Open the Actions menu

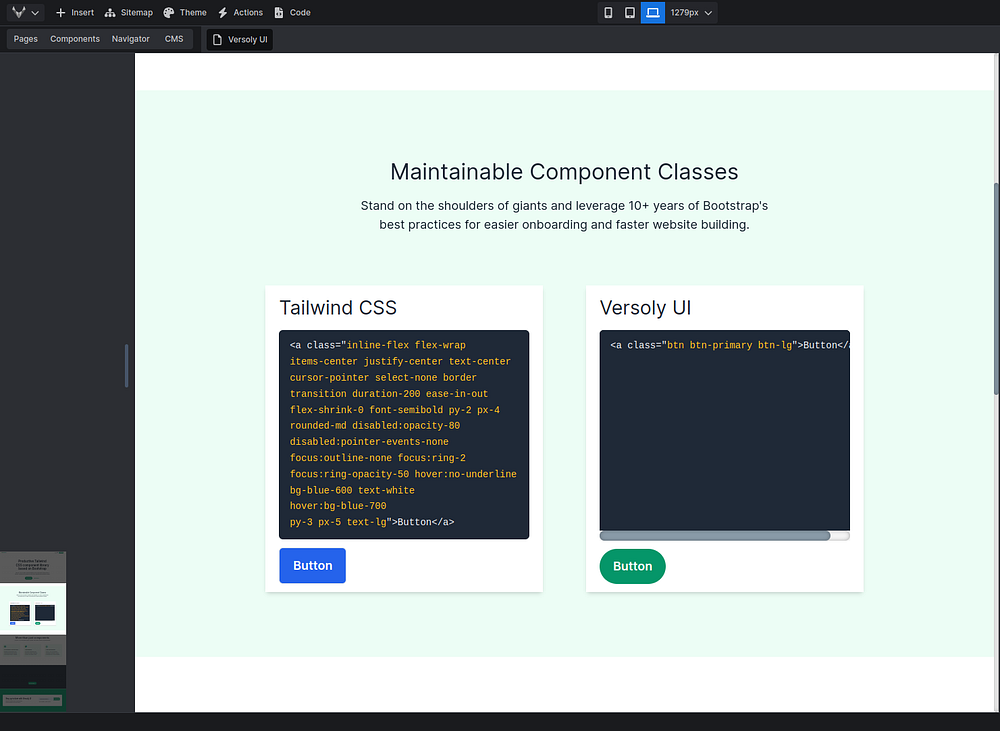point(240,13)
